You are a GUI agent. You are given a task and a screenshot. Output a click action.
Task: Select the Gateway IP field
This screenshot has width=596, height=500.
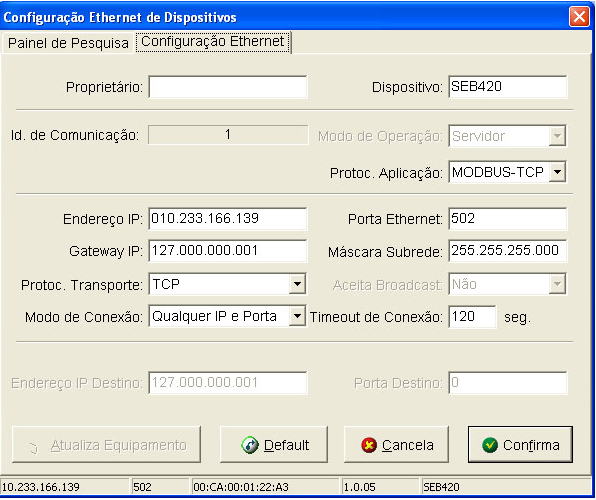[228, 251]
